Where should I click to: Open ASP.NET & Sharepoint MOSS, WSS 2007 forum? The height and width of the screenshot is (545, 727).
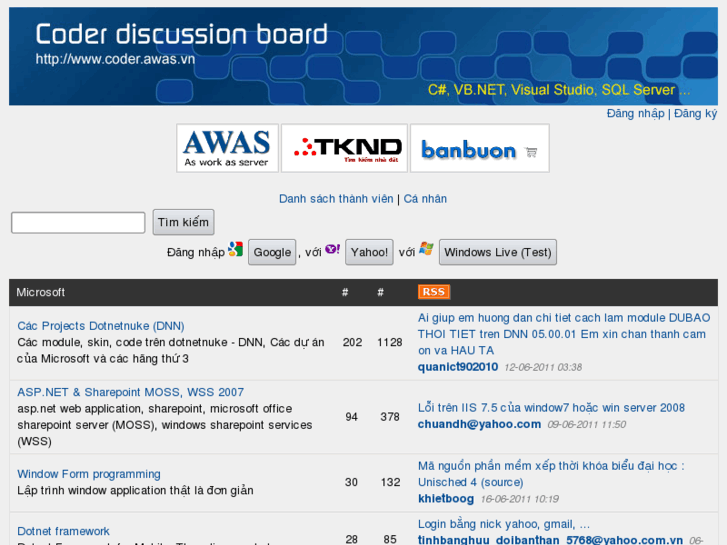click(130, 392)
